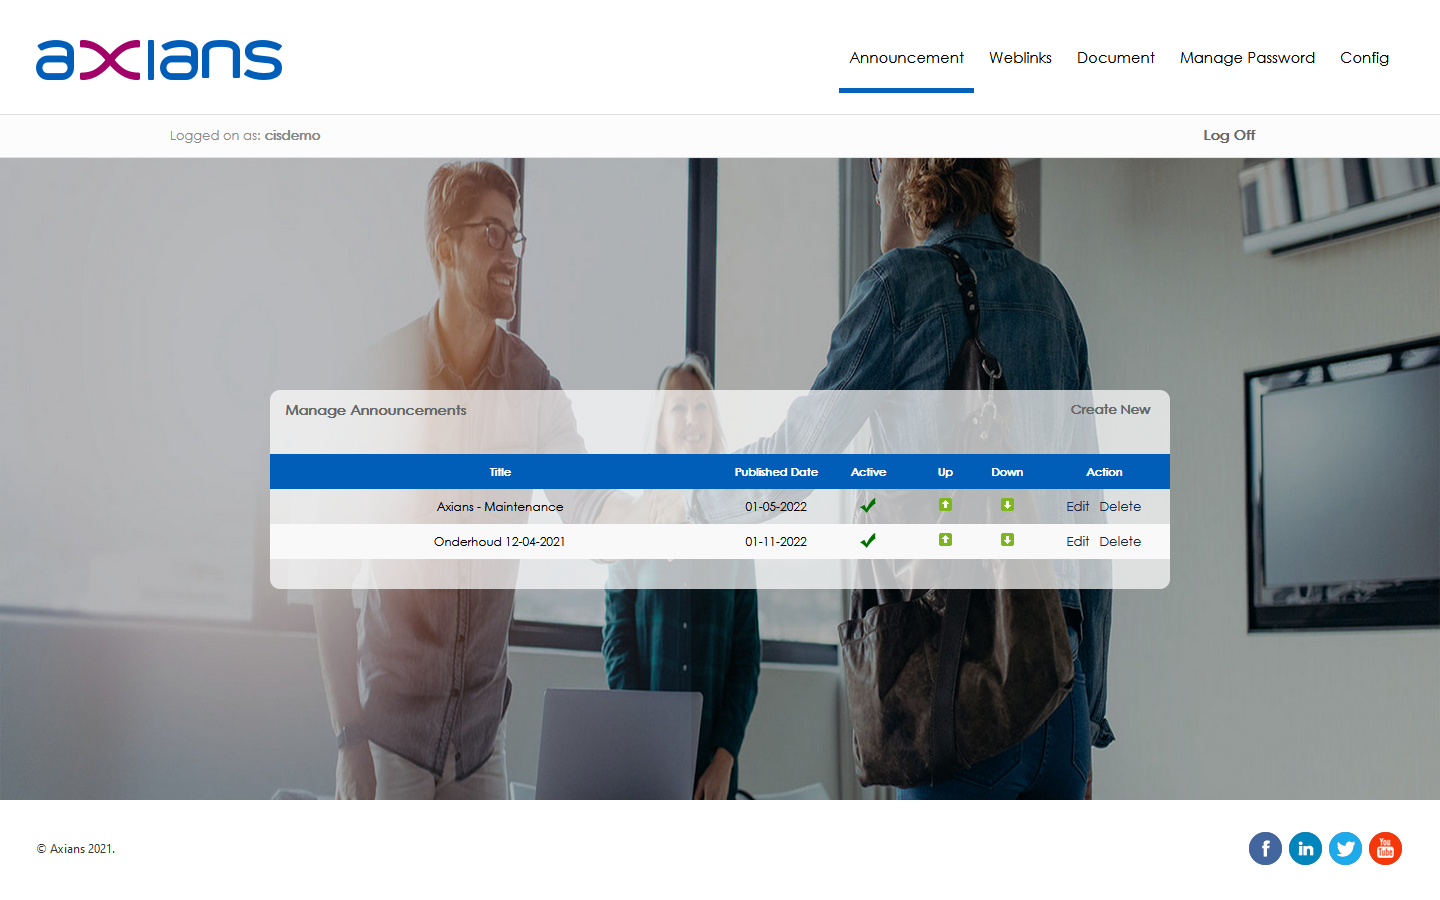Screen dimensions: 1440x900
Task: Toggle Active status for 'Axians - Maintenance'
Action: (x=867, y=505)
